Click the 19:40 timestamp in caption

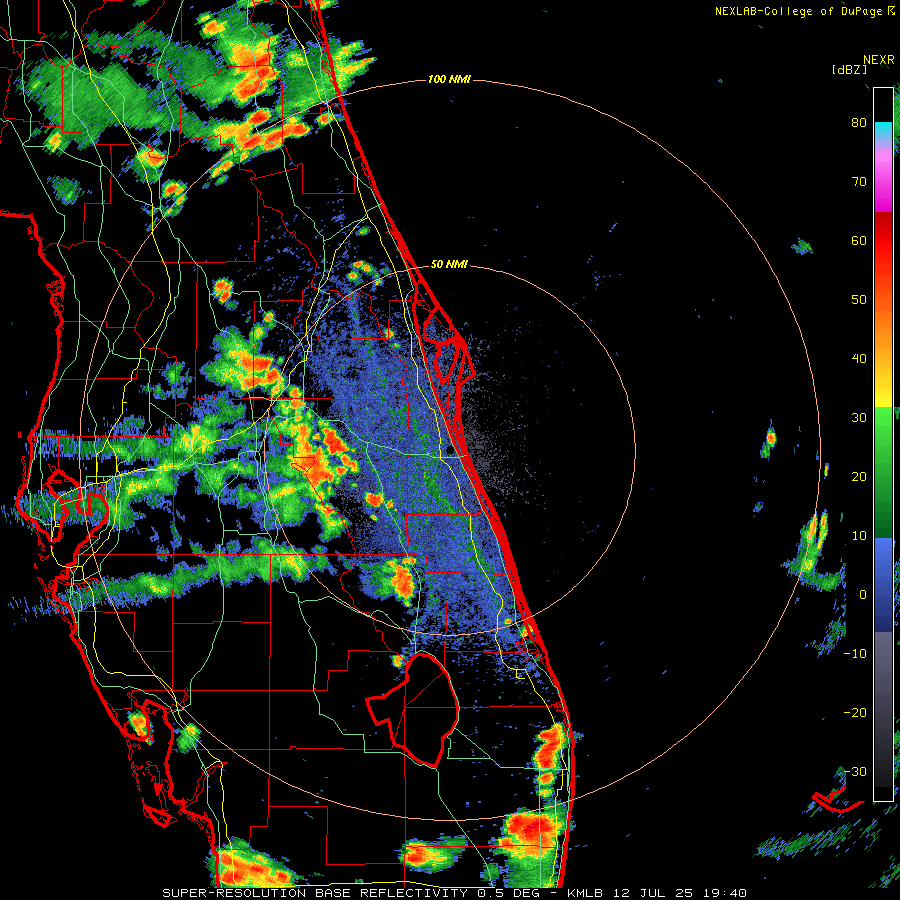(x=726, y=893)
